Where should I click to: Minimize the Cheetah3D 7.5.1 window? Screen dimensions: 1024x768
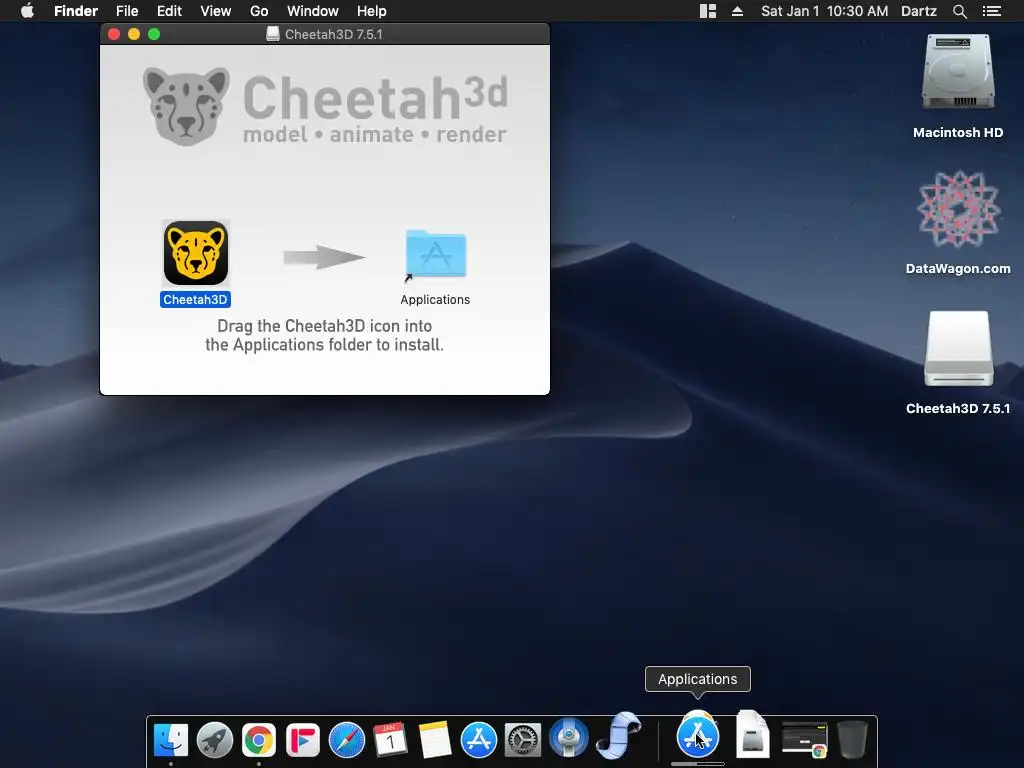pyautogui.click(x=134, y=34)
